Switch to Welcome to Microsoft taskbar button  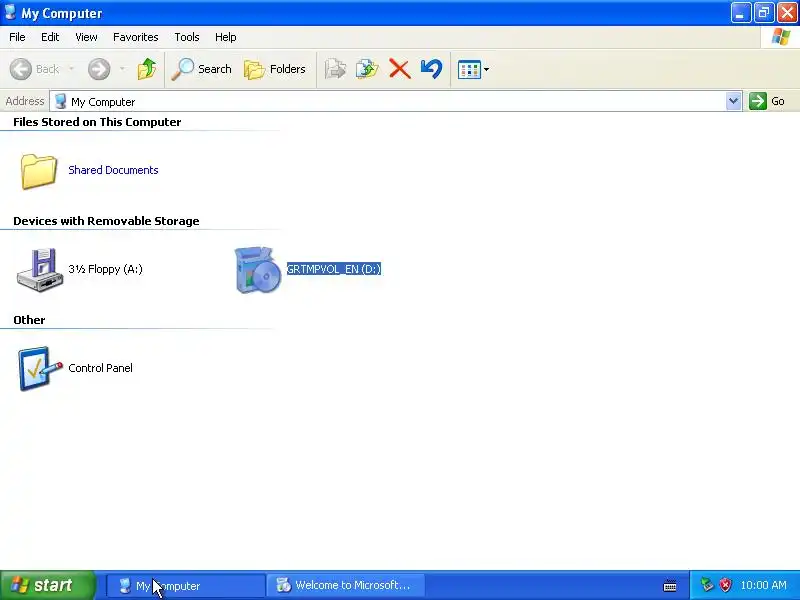[x=346, y=586]
